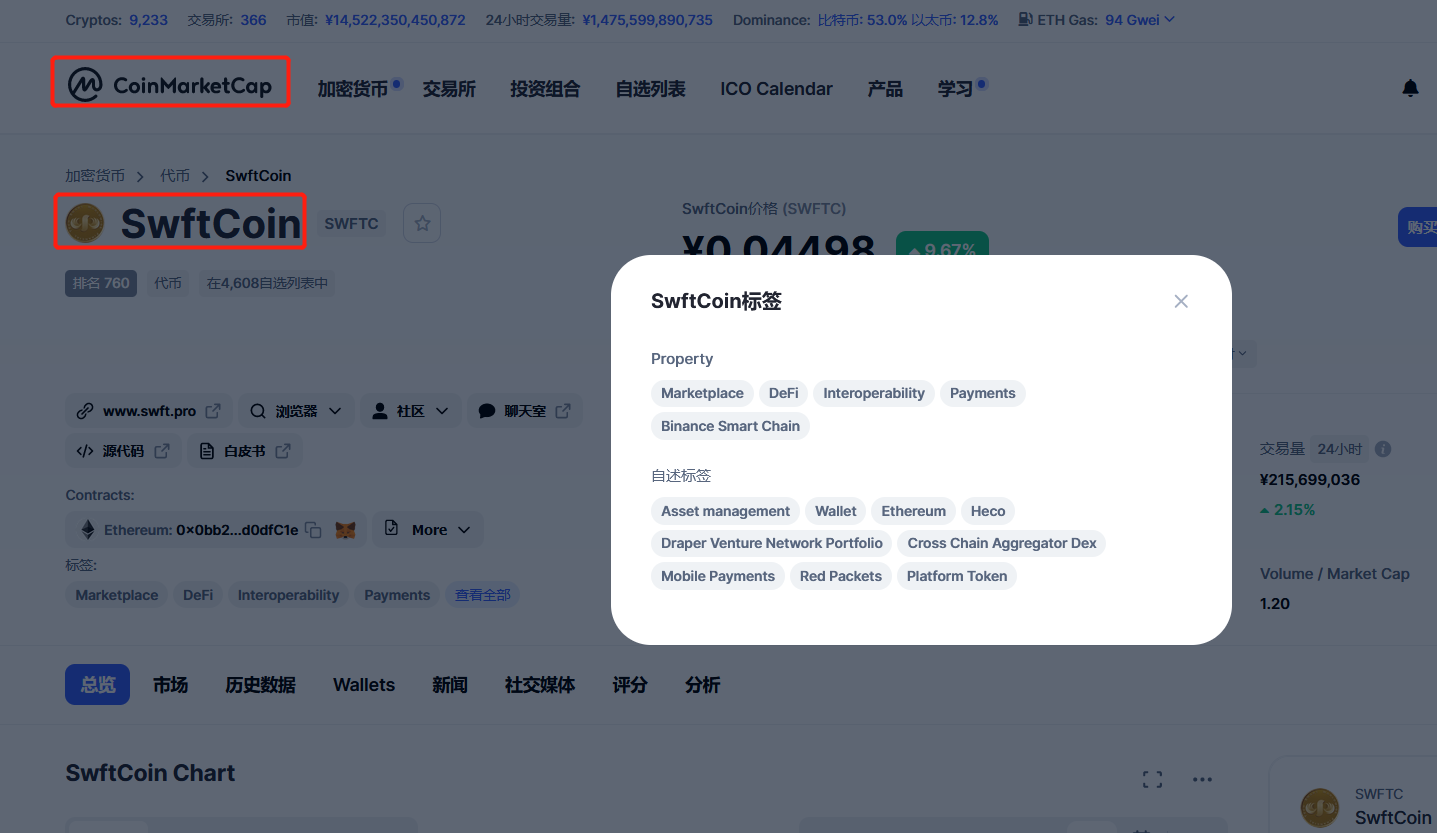Click the Marketplace tag in dialog
This screenshot has height=833, width=1437.
pos(702,393)
